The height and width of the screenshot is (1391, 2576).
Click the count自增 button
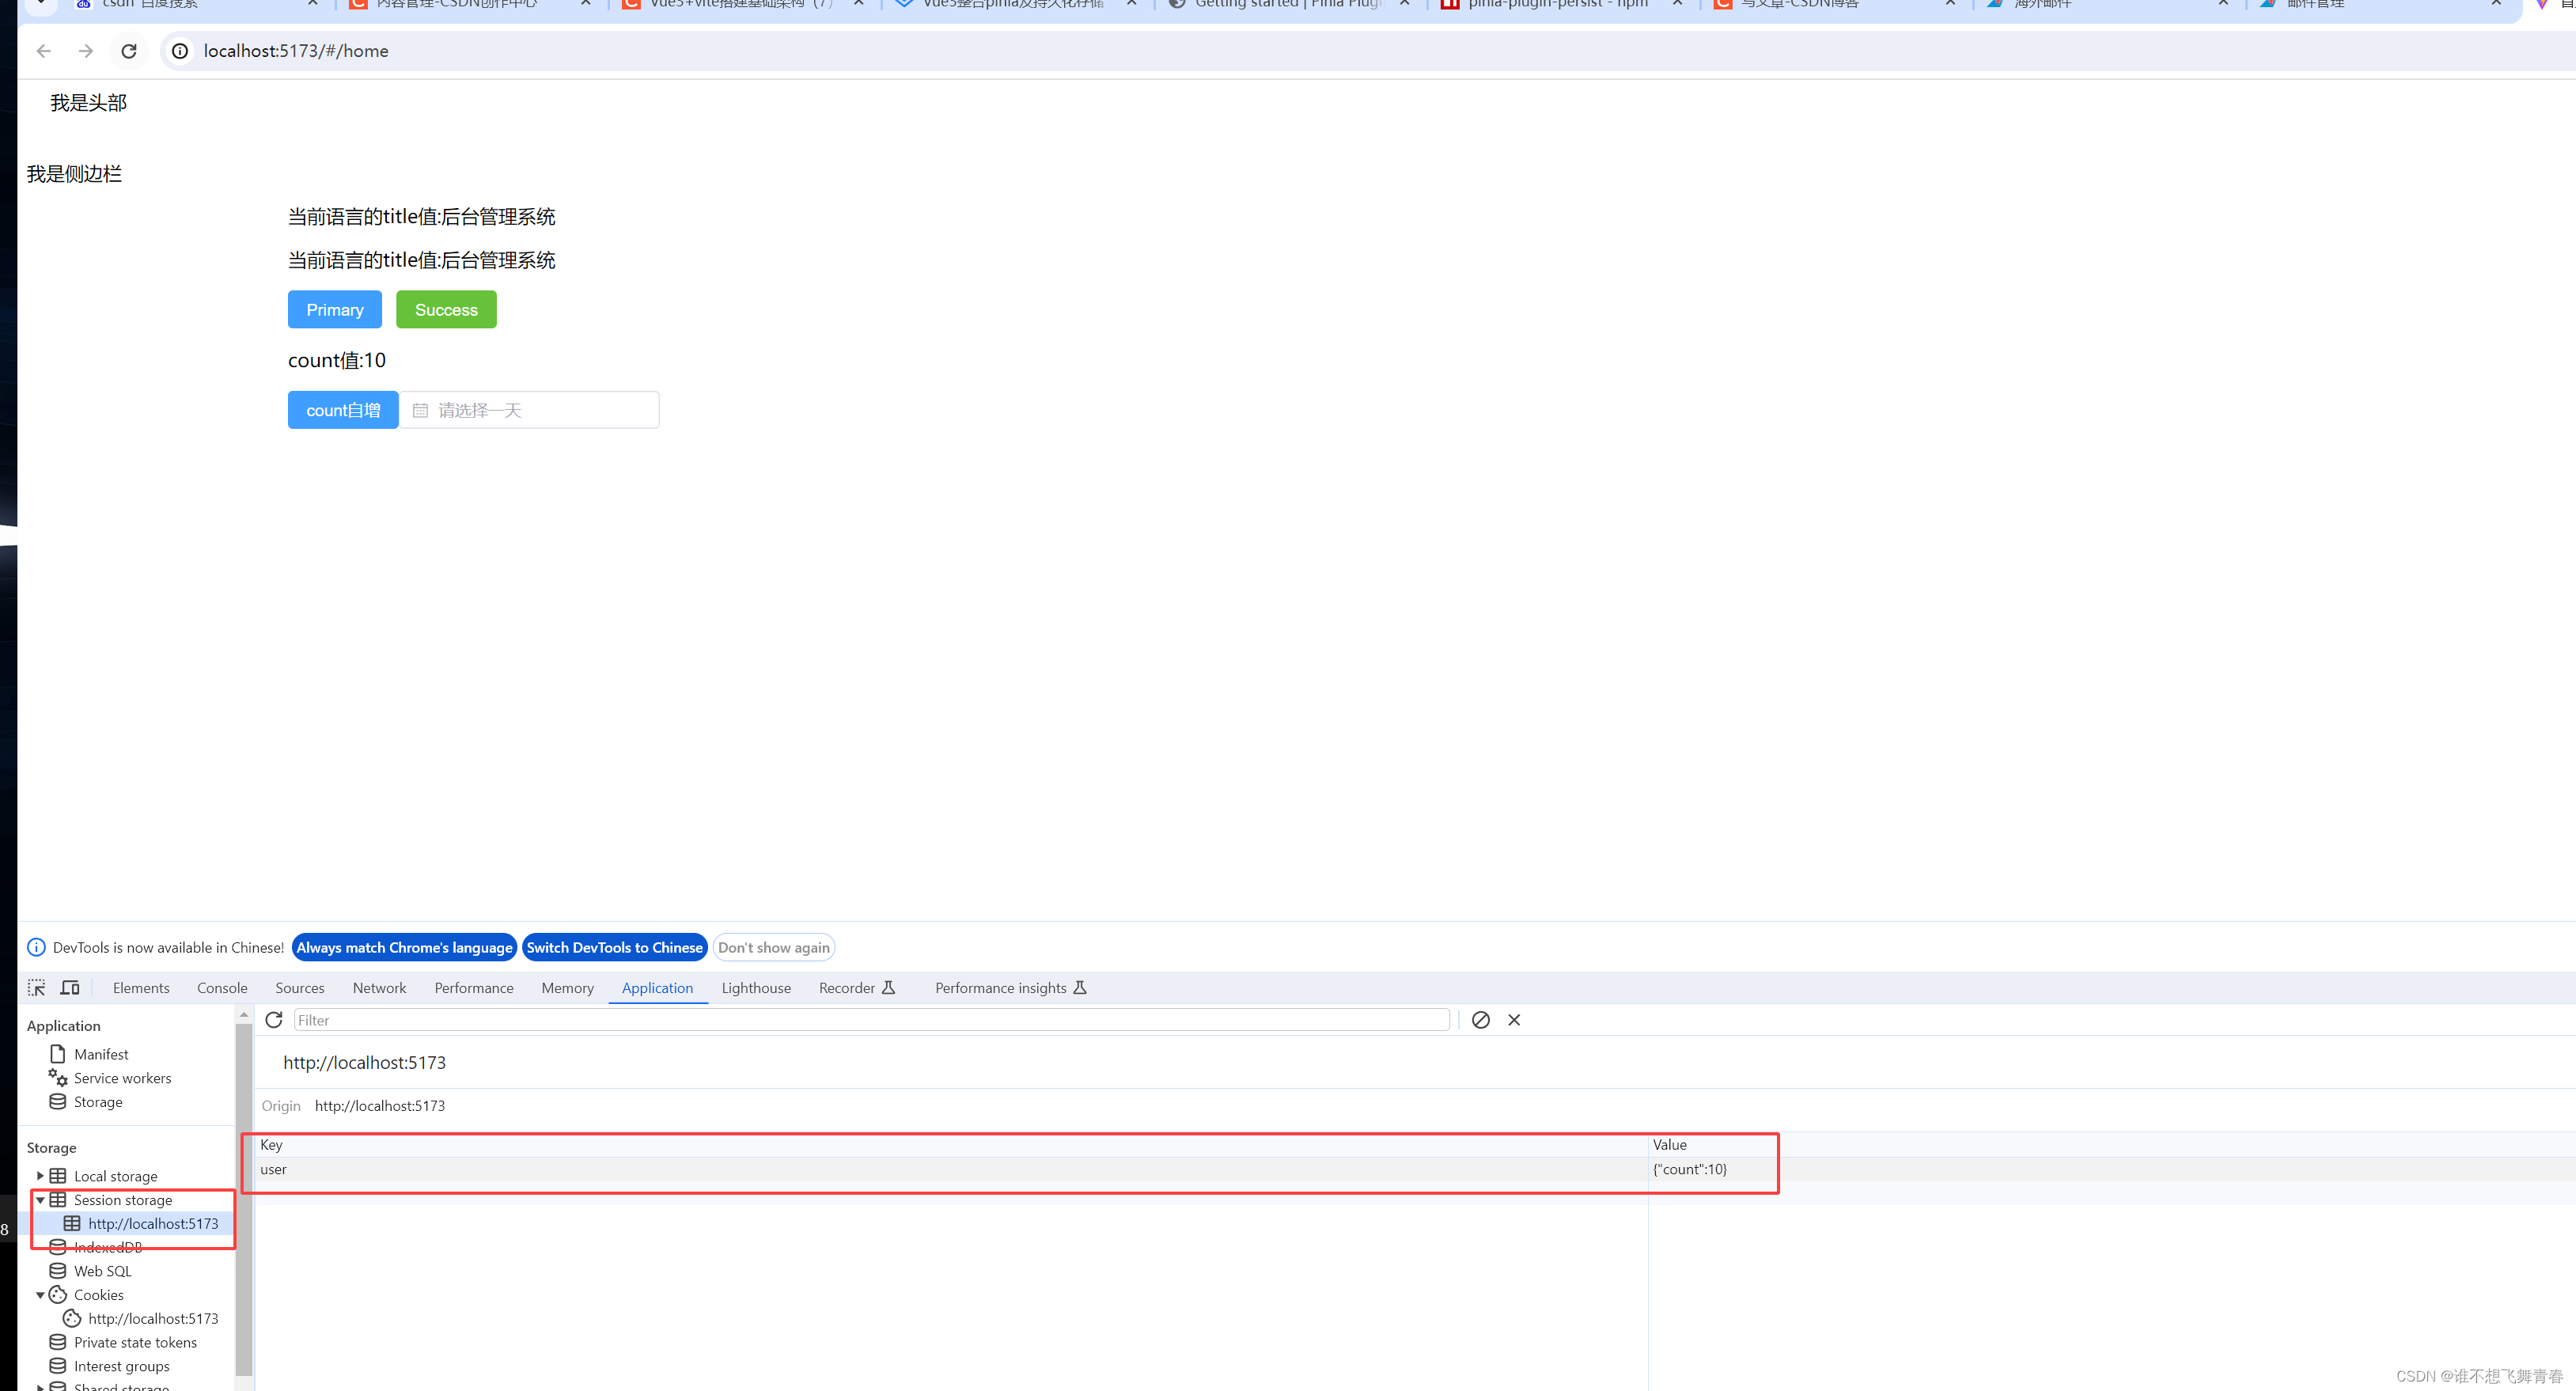click(x=343, y=410)
